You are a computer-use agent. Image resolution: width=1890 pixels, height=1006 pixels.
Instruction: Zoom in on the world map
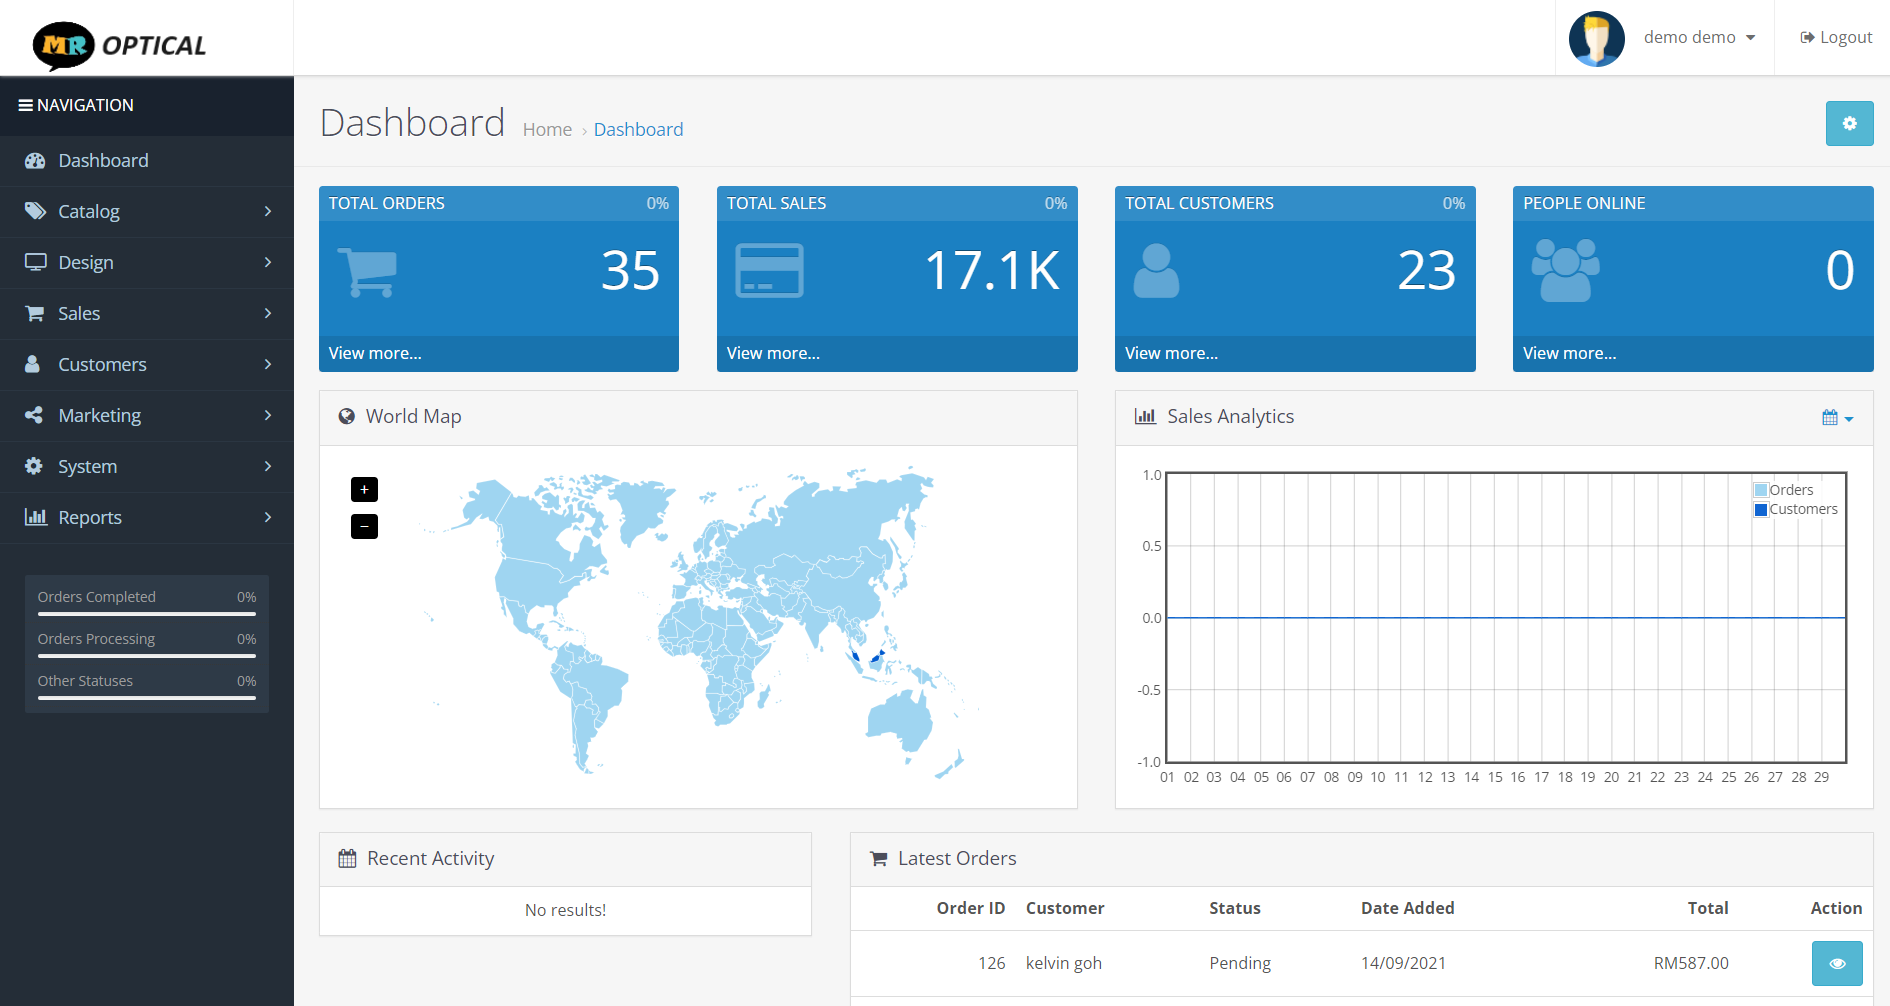coord(364,489)
